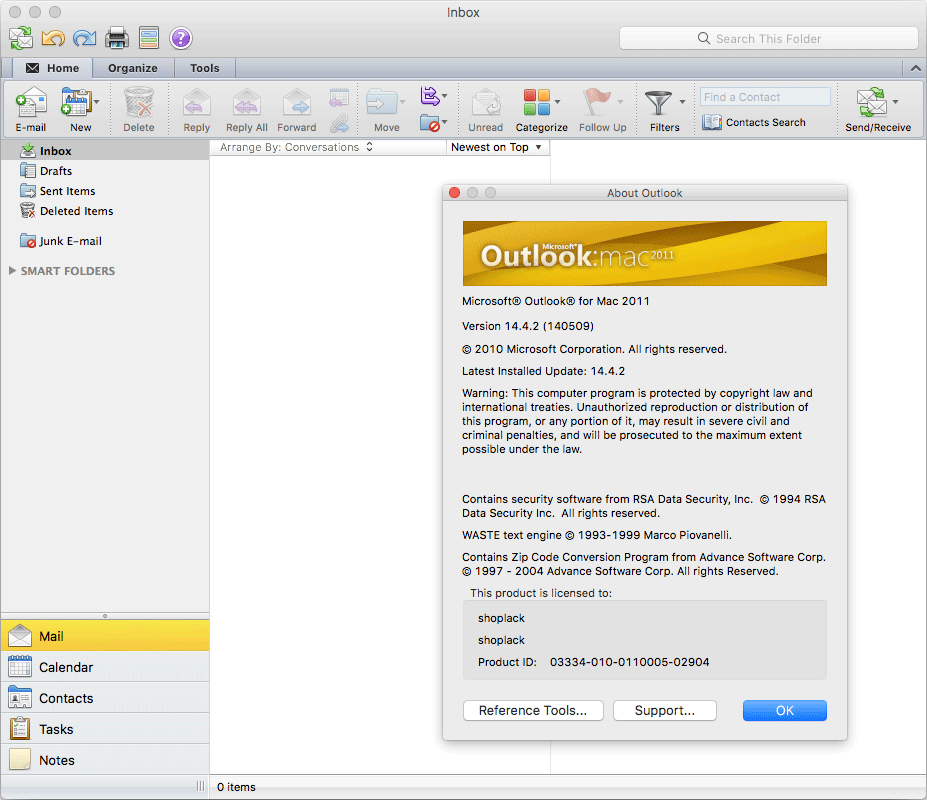
Task: Open the Rules dropdown arrow
Action: tap(445, 96)
